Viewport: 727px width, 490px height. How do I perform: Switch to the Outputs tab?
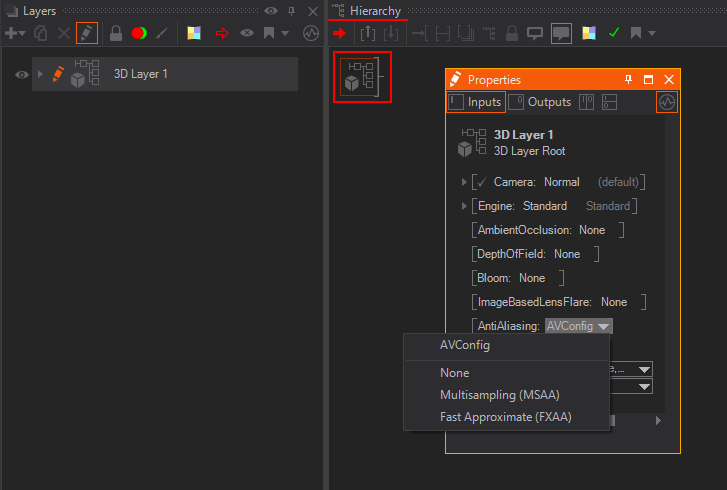[541, 102]
